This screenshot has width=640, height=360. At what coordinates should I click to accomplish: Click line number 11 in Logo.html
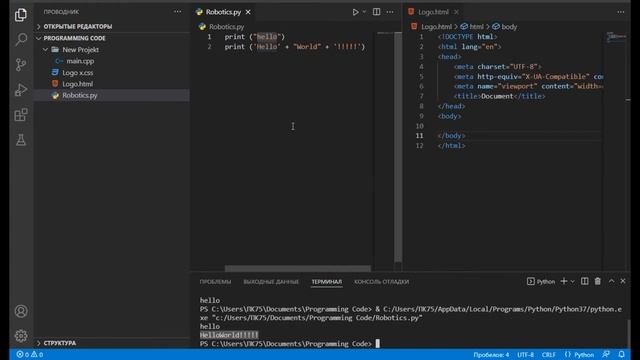[420, 136]
